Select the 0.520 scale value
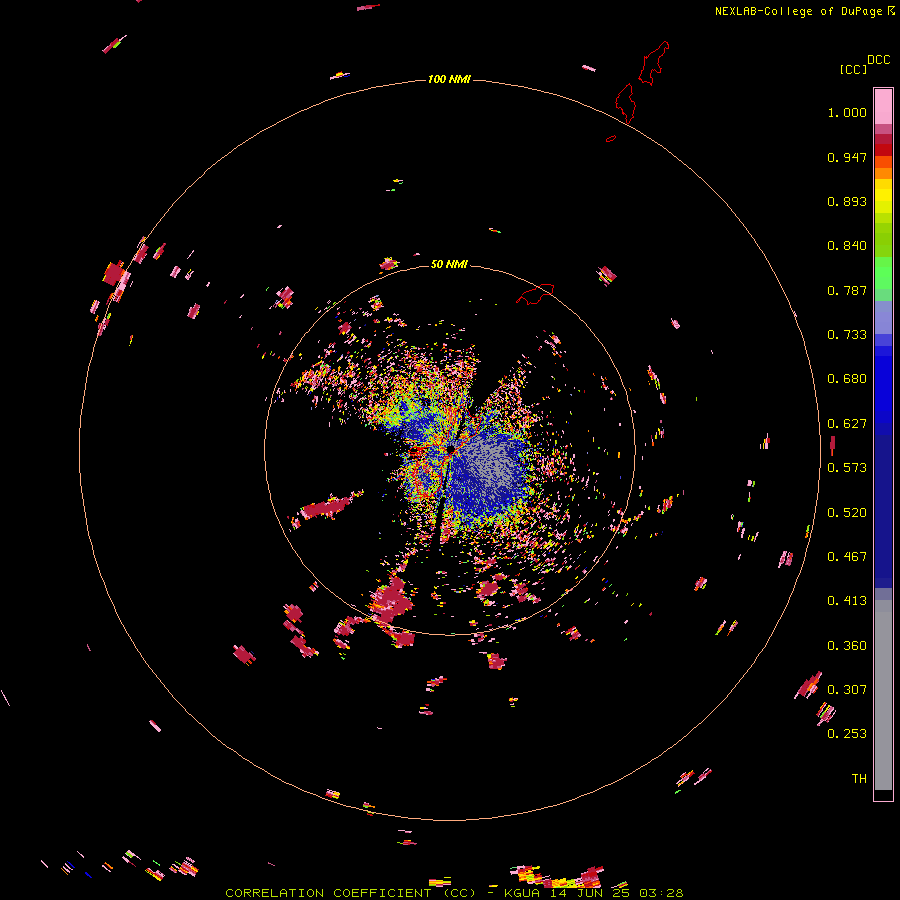Viewport: 900px width, 900px height. 847,513
